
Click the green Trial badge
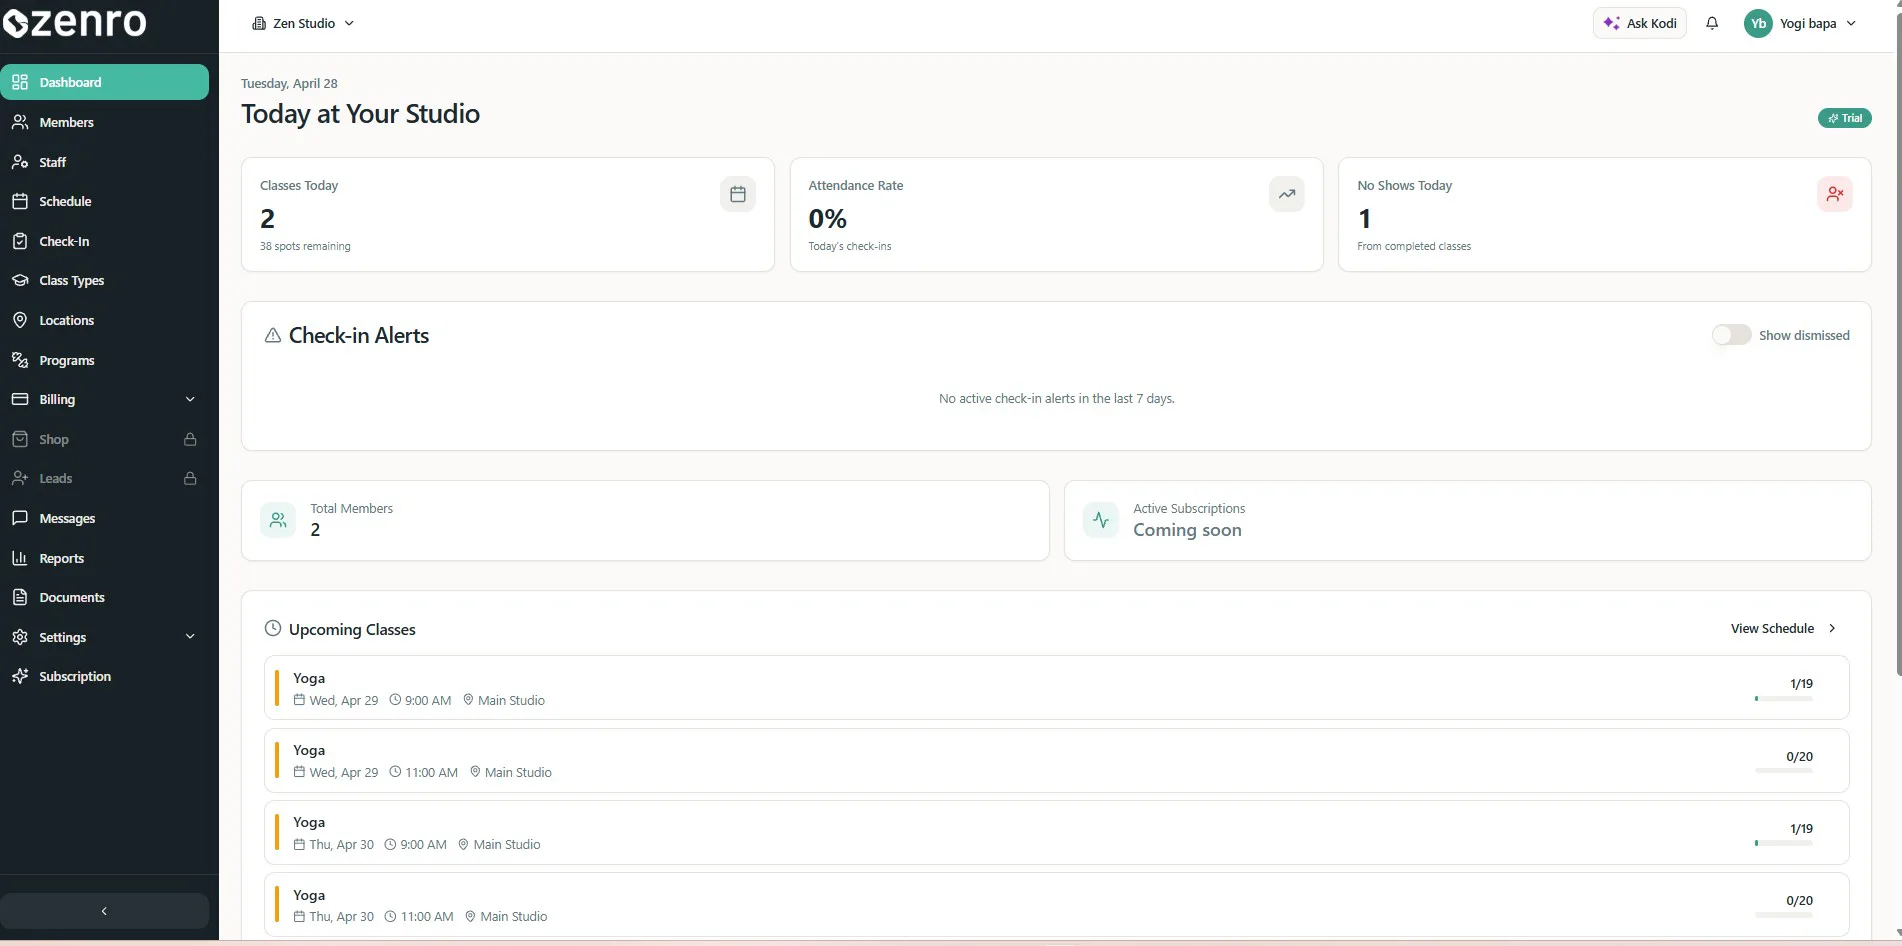click(1844, 118)
